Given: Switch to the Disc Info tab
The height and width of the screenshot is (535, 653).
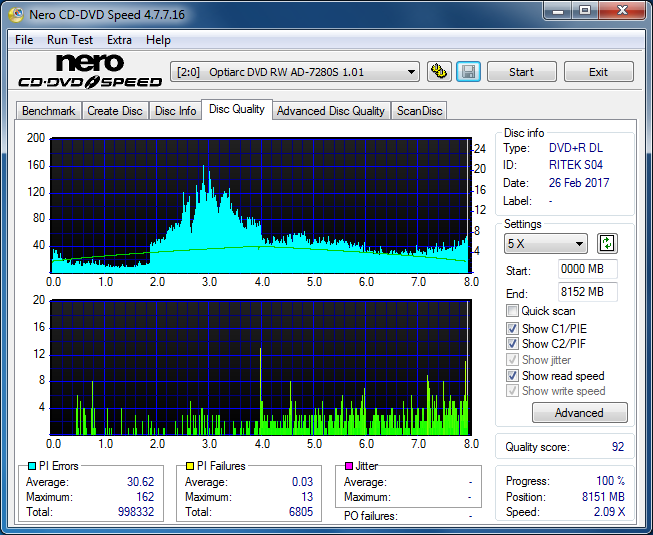Looking at the screenshot, I should click(175, 111).
